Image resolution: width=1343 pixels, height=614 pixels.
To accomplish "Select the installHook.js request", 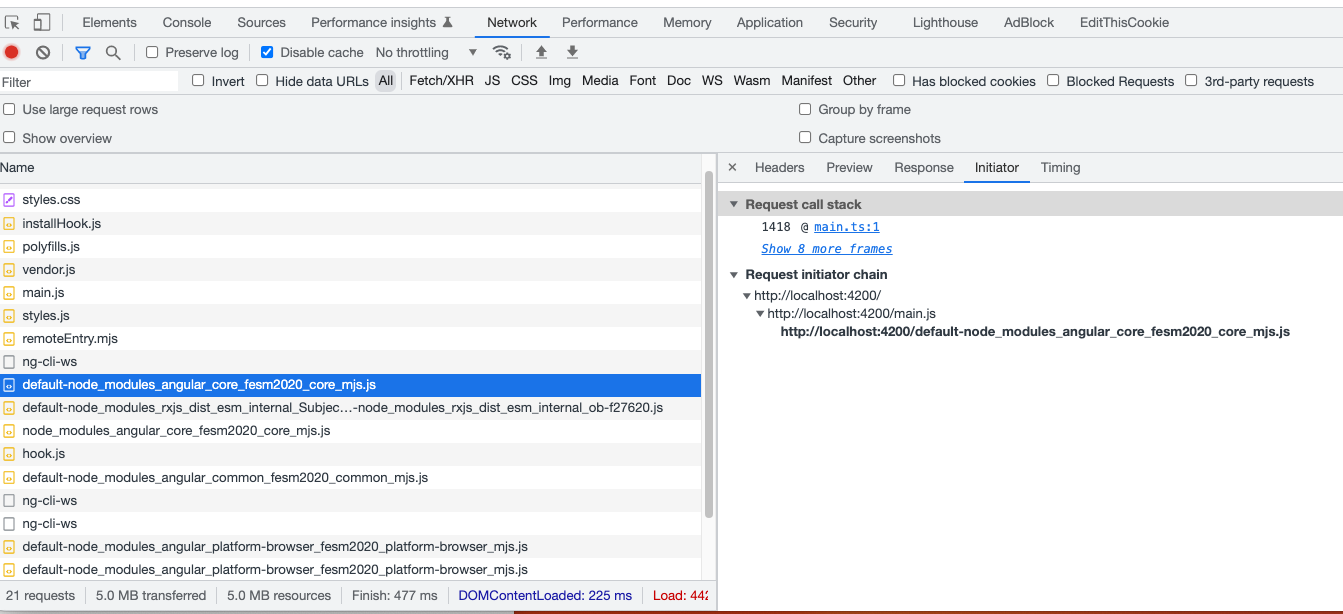I will [351, 223].
